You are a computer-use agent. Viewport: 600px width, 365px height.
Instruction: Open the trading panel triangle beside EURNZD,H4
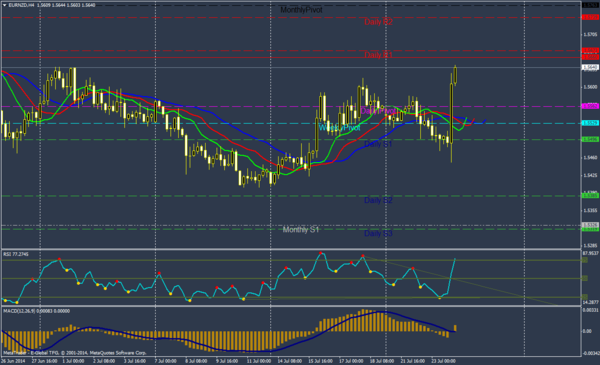point(4,5)
